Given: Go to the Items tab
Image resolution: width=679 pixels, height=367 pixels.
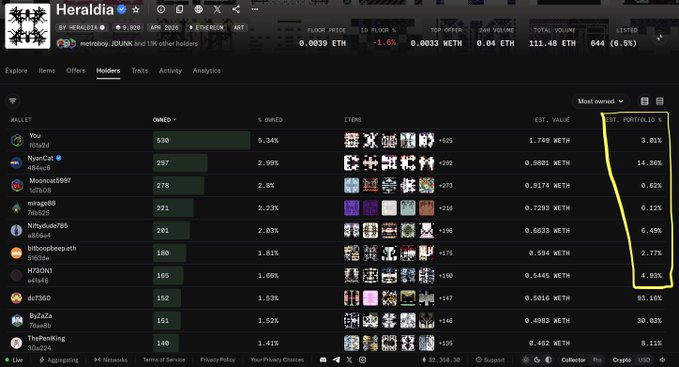Looking at the screenshot, I should [x=47, y=70].
